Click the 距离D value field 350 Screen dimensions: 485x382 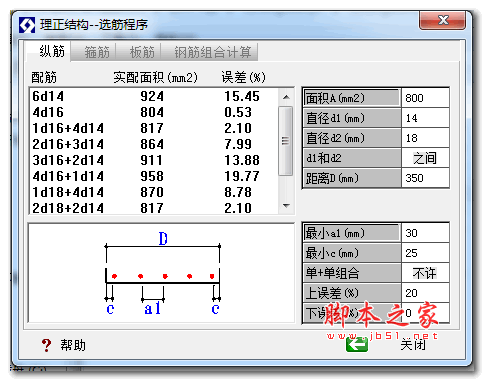click(x=426, y=178)
